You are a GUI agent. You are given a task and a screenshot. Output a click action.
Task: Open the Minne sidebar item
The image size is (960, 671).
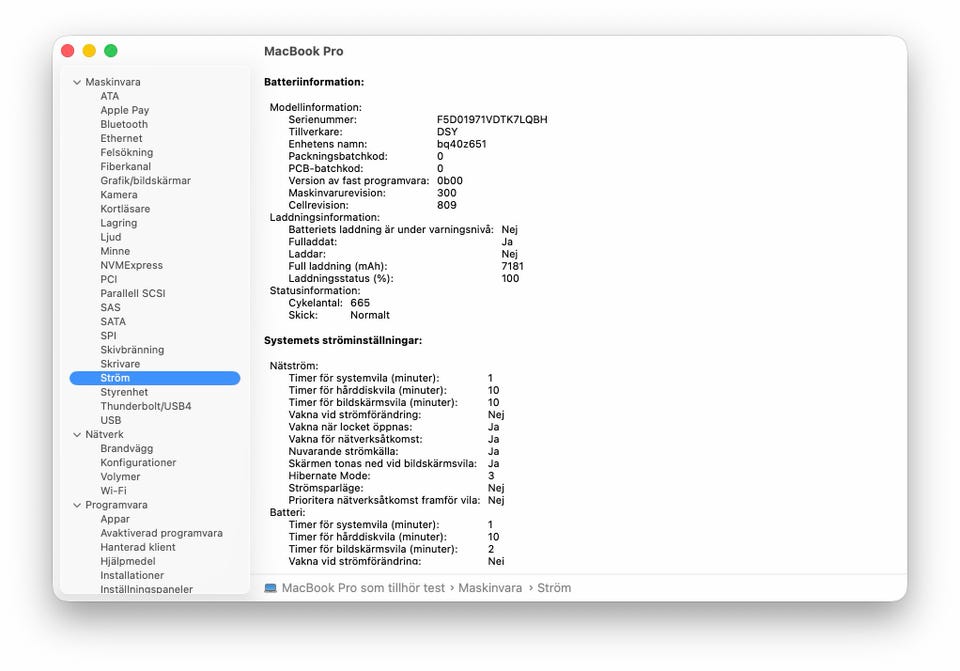point(115,251)
